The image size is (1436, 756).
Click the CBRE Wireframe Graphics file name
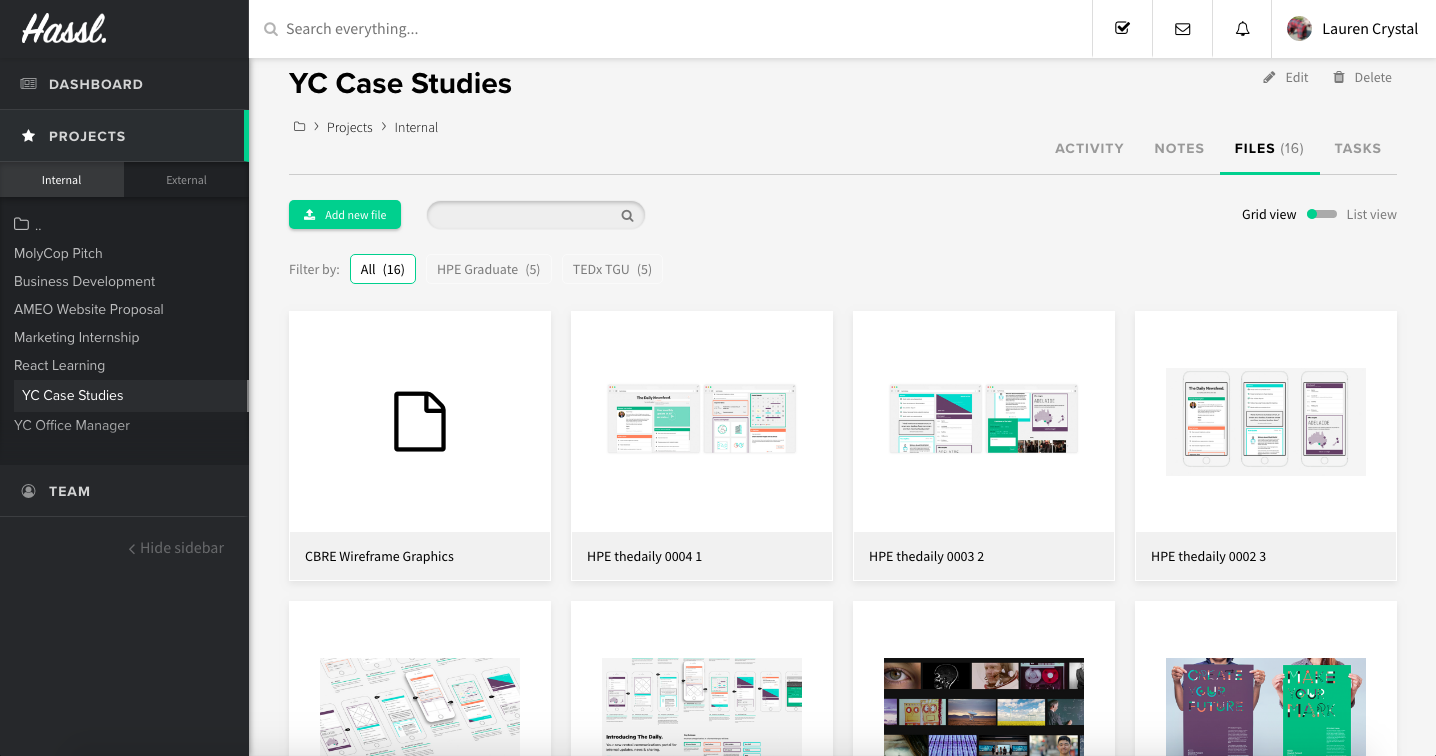tap(379, 556)
